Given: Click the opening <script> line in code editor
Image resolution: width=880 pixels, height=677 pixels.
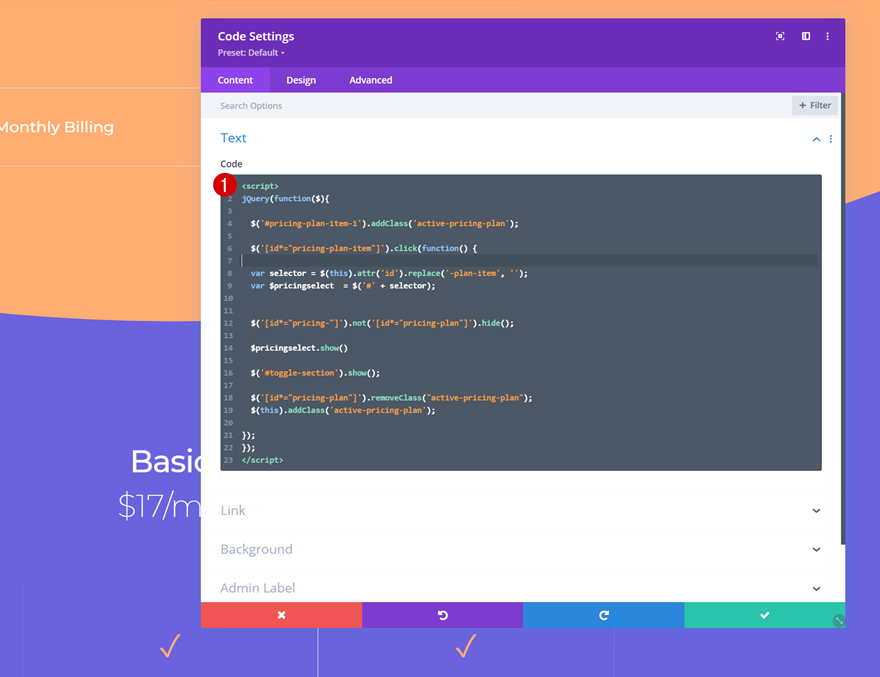Looking at the screenshot, I should coord(260,186).
